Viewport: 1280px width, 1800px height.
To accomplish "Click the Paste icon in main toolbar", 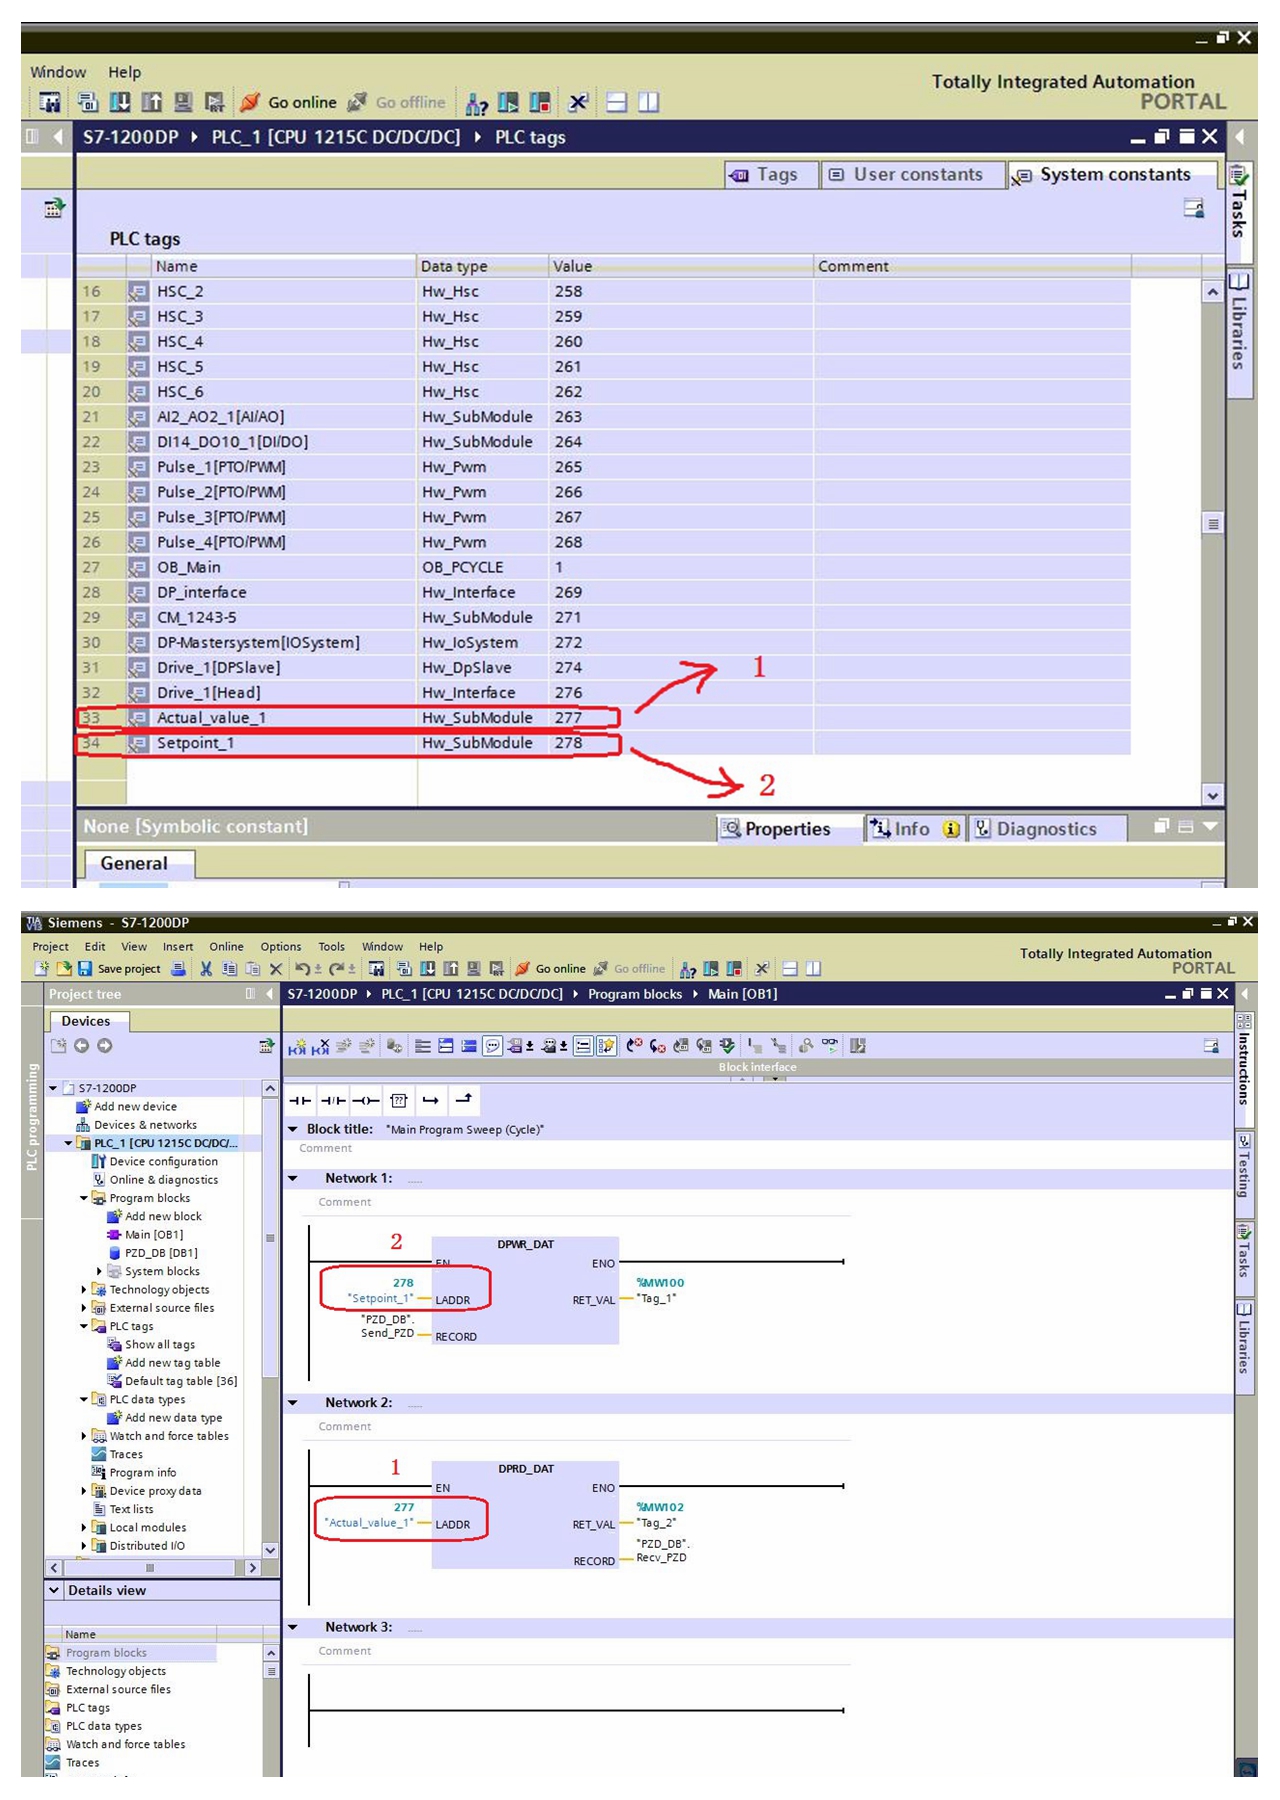I will tap(253, 968).
